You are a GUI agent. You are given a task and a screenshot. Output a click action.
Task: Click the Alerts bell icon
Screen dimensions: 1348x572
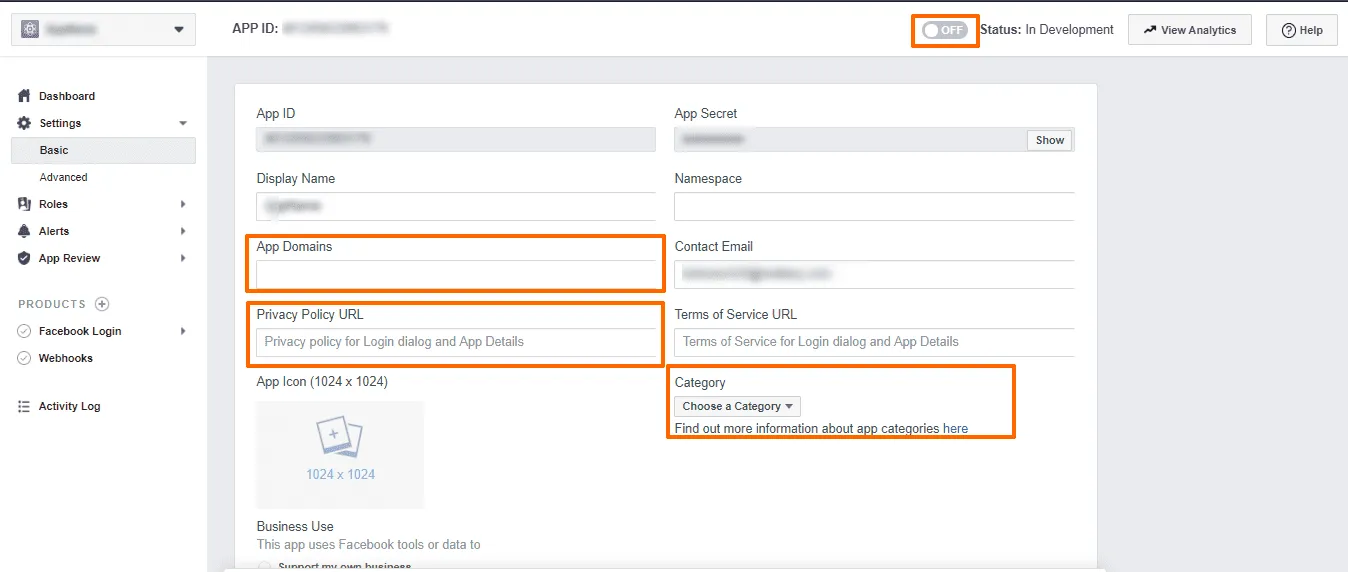point(25,231)
